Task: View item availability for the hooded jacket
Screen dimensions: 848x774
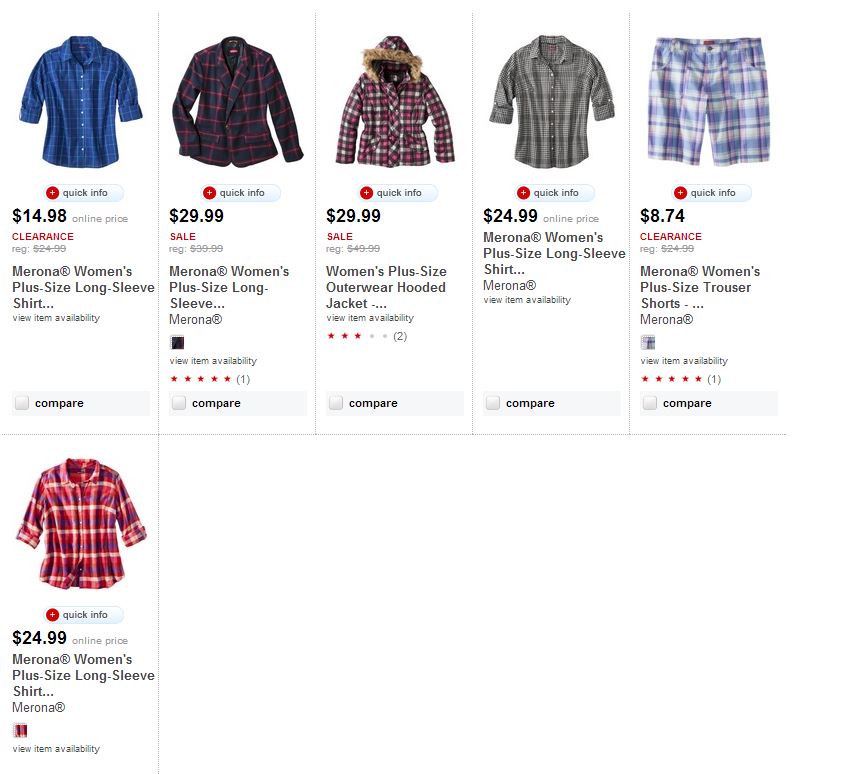Action: pyautogui.click(x=370, y=318)
